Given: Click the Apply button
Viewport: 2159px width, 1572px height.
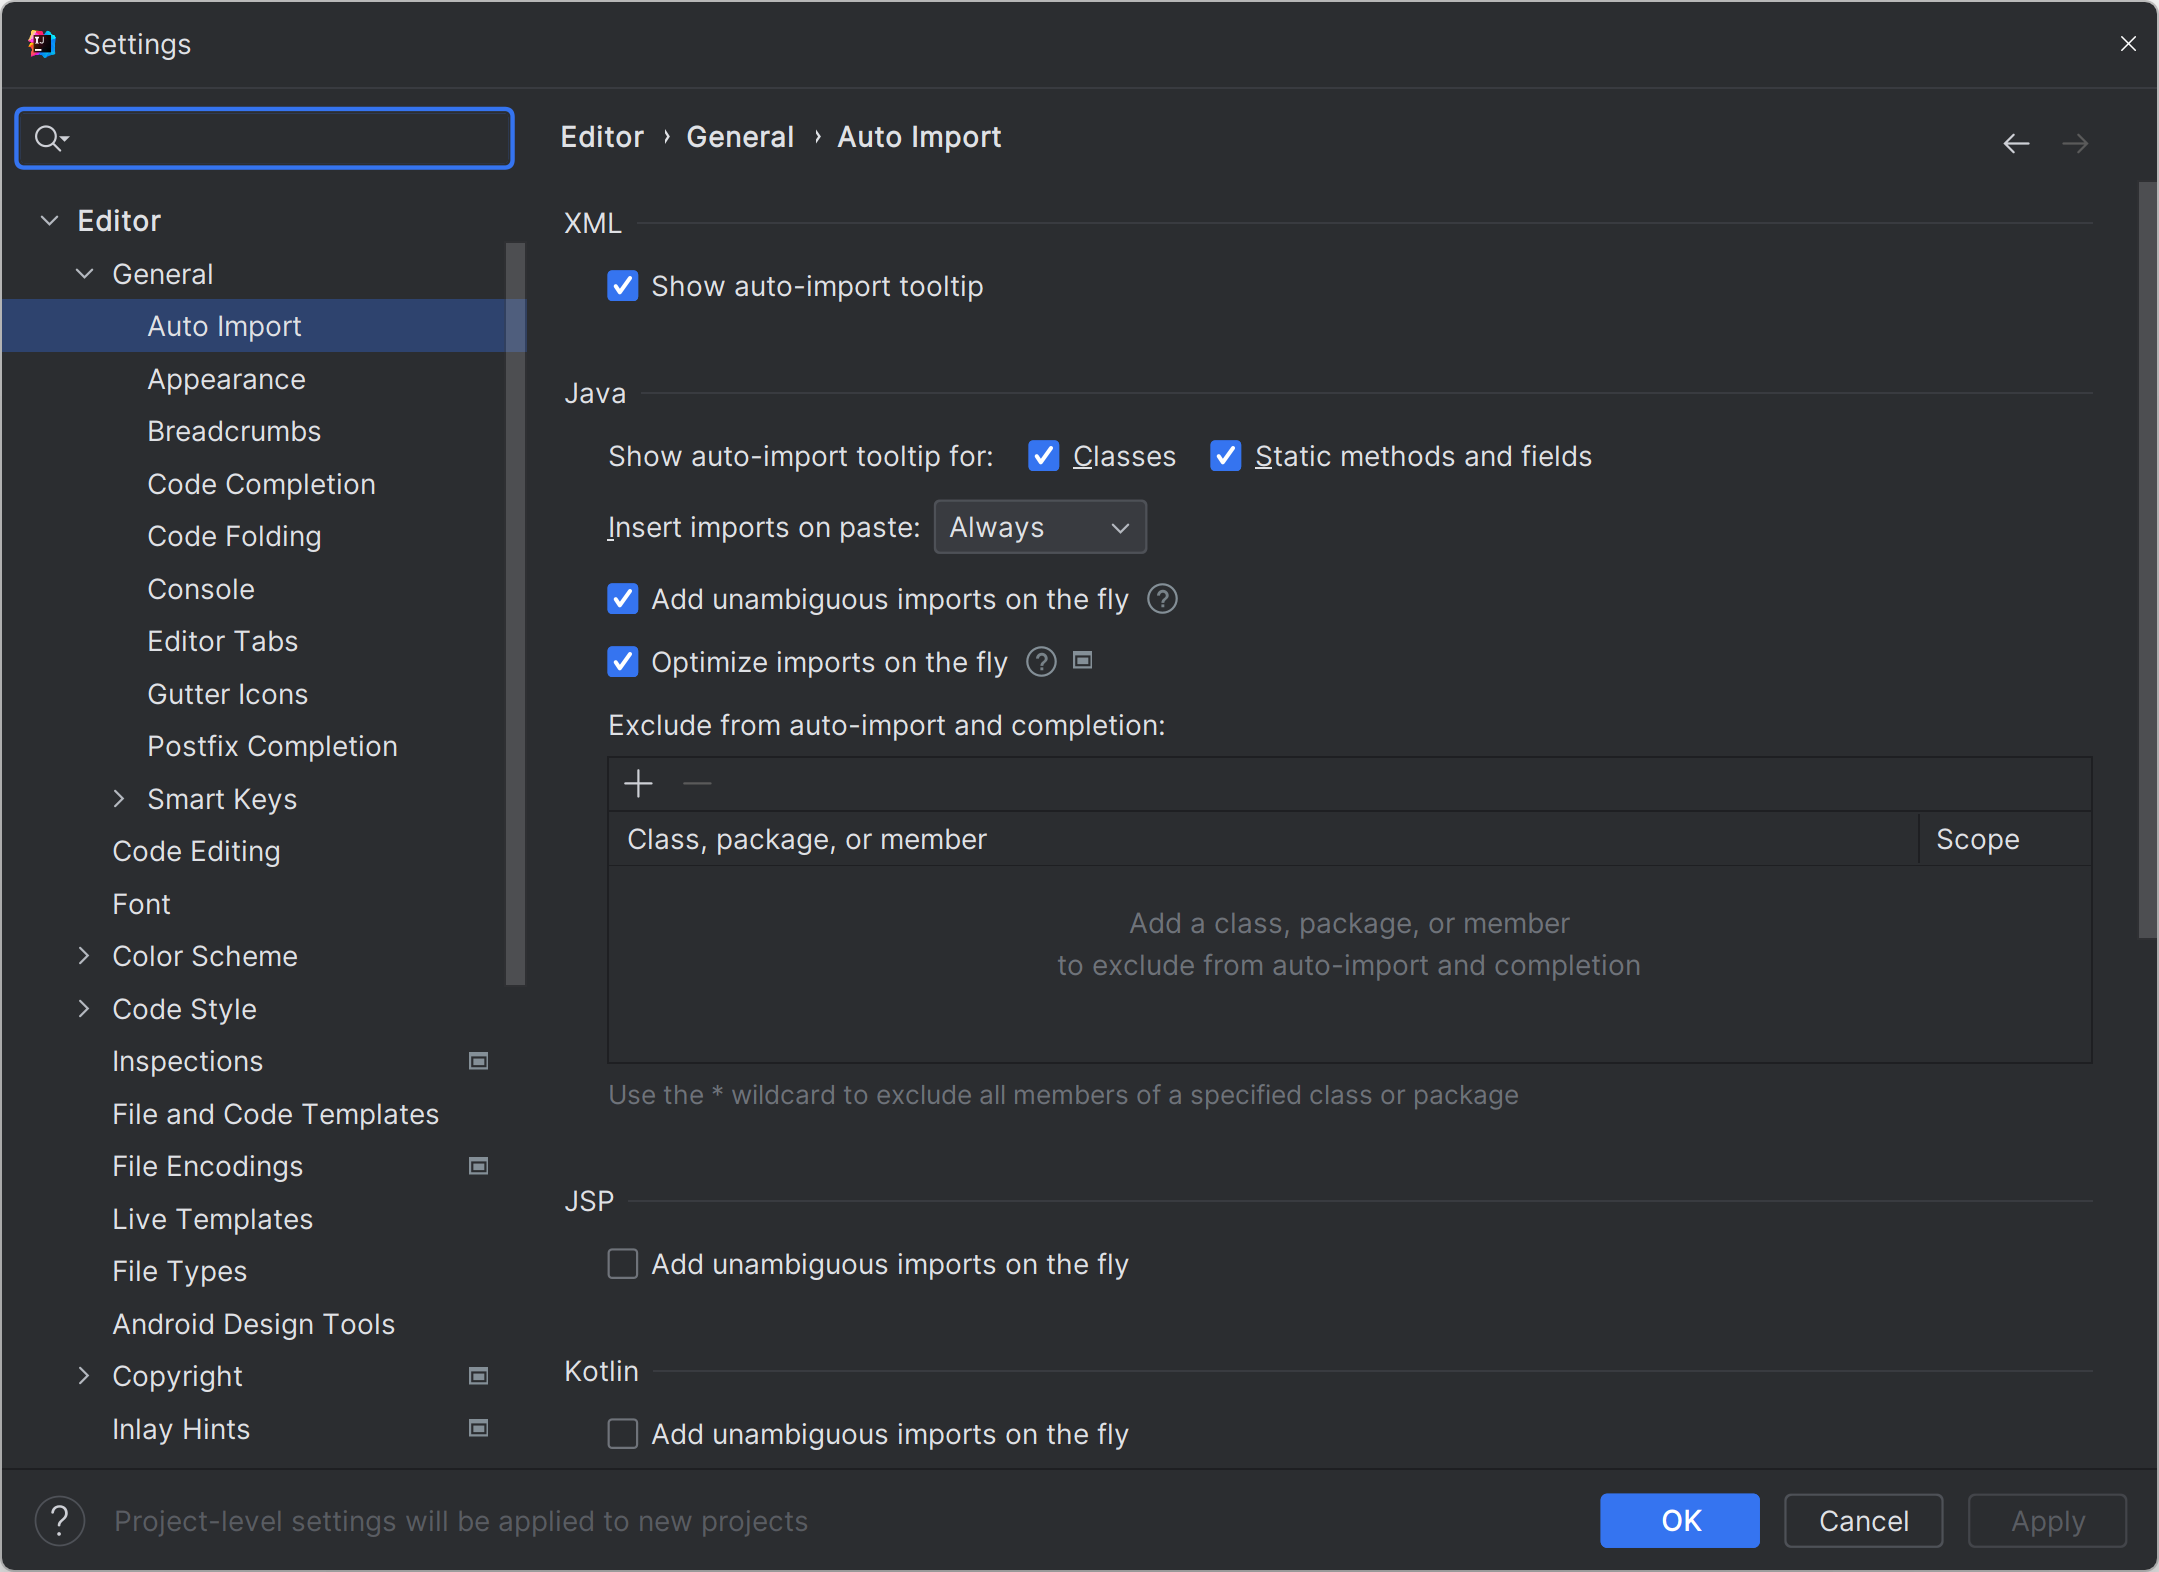Looking at the screenshot, I should pos(2047,1520).
